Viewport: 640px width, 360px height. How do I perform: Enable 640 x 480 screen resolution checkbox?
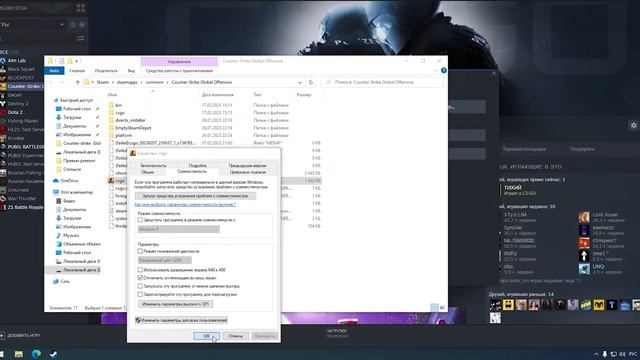(140, 270)
